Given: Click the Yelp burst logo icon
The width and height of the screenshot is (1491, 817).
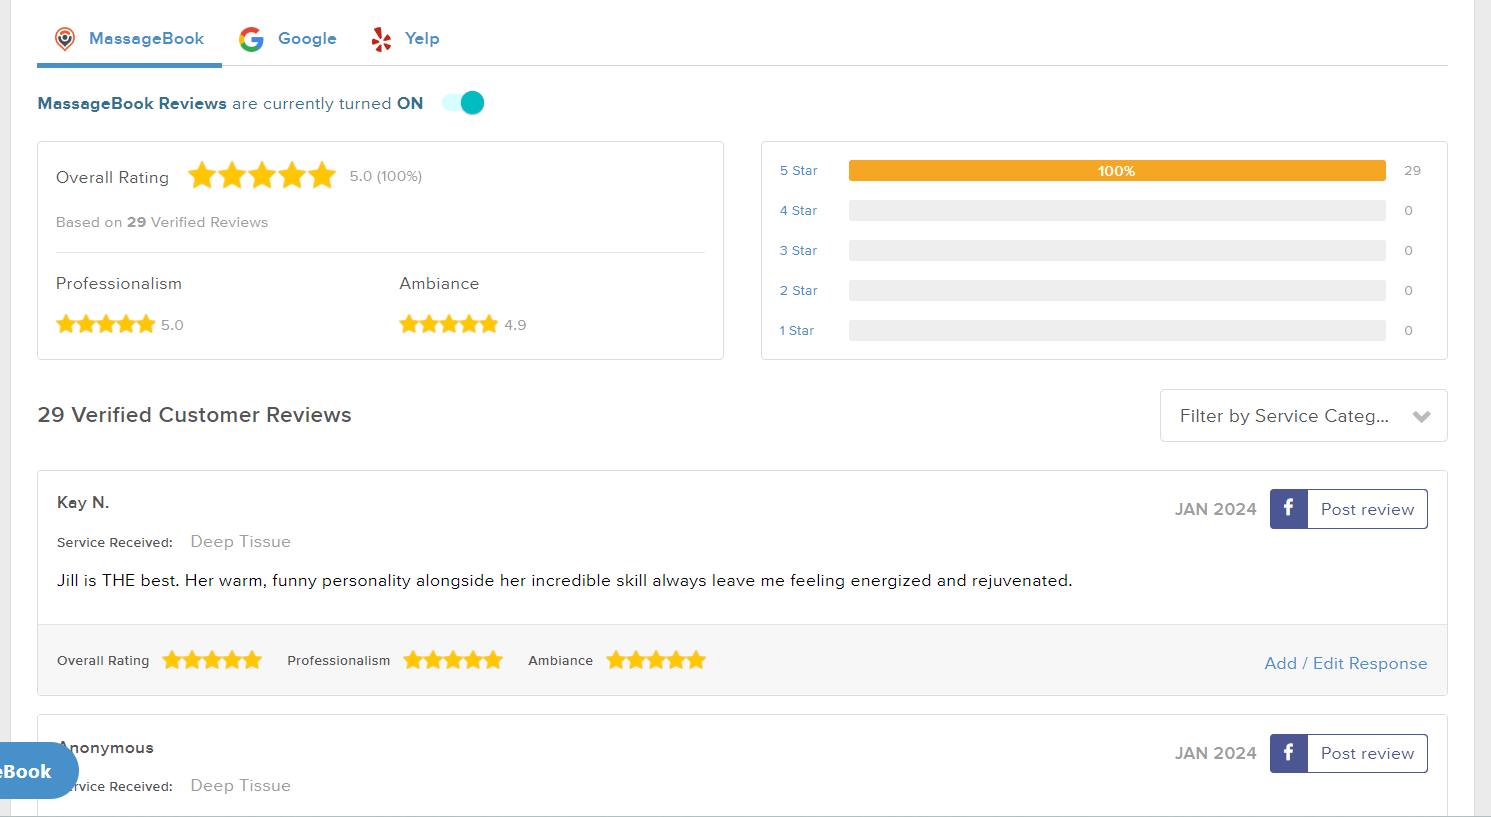Looking at the screenshot, I should coord(381,39).
